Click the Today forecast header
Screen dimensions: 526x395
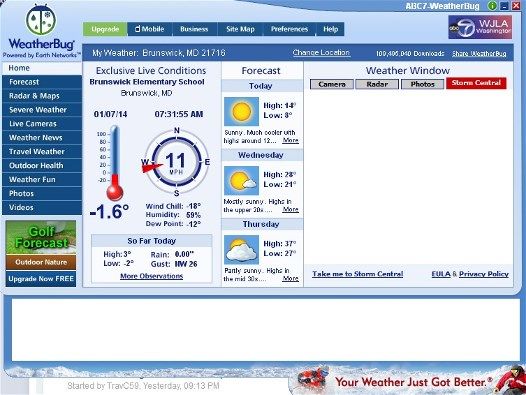tap(262, 86)
